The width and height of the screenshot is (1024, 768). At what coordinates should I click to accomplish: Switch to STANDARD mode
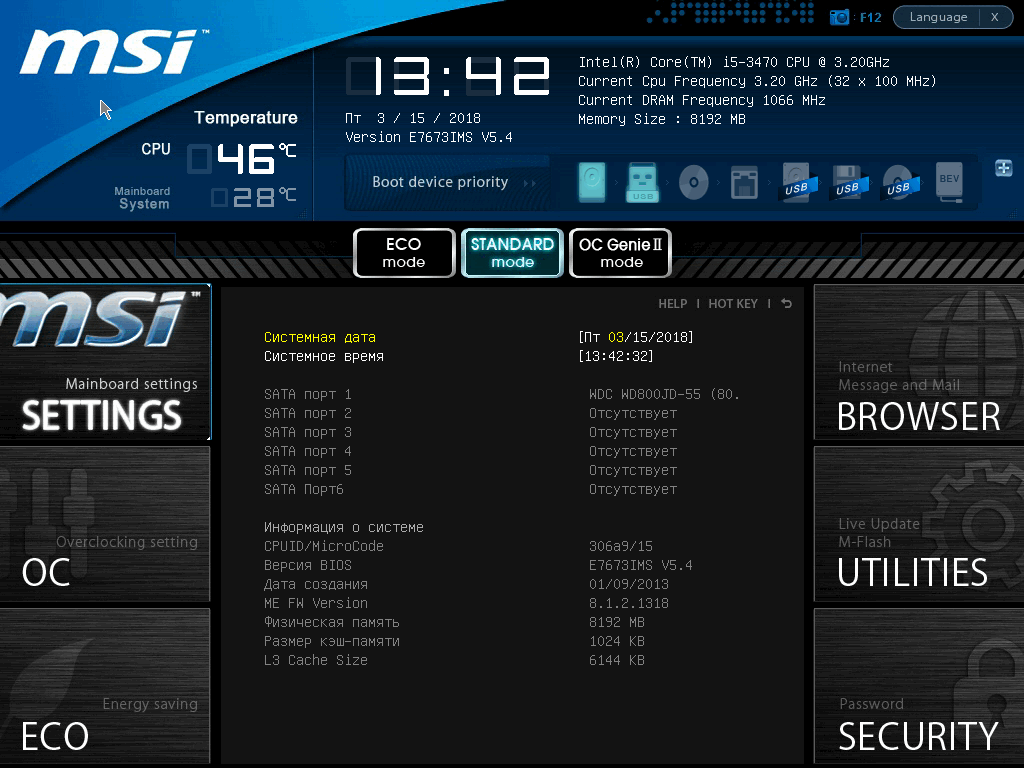(512, 253)
